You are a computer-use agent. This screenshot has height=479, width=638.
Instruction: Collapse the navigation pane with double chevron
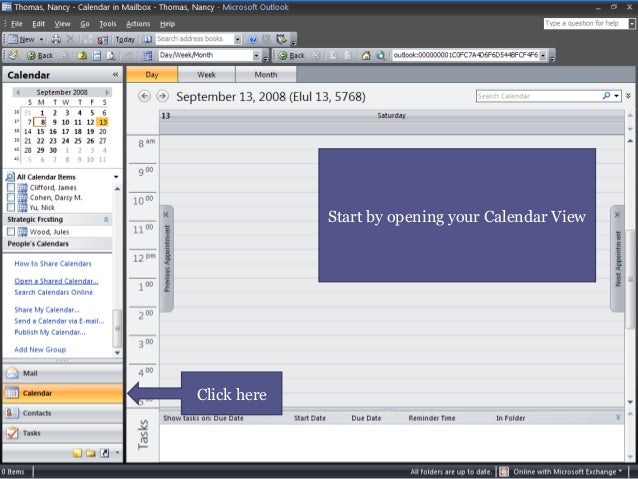click(x=116, y=74)
